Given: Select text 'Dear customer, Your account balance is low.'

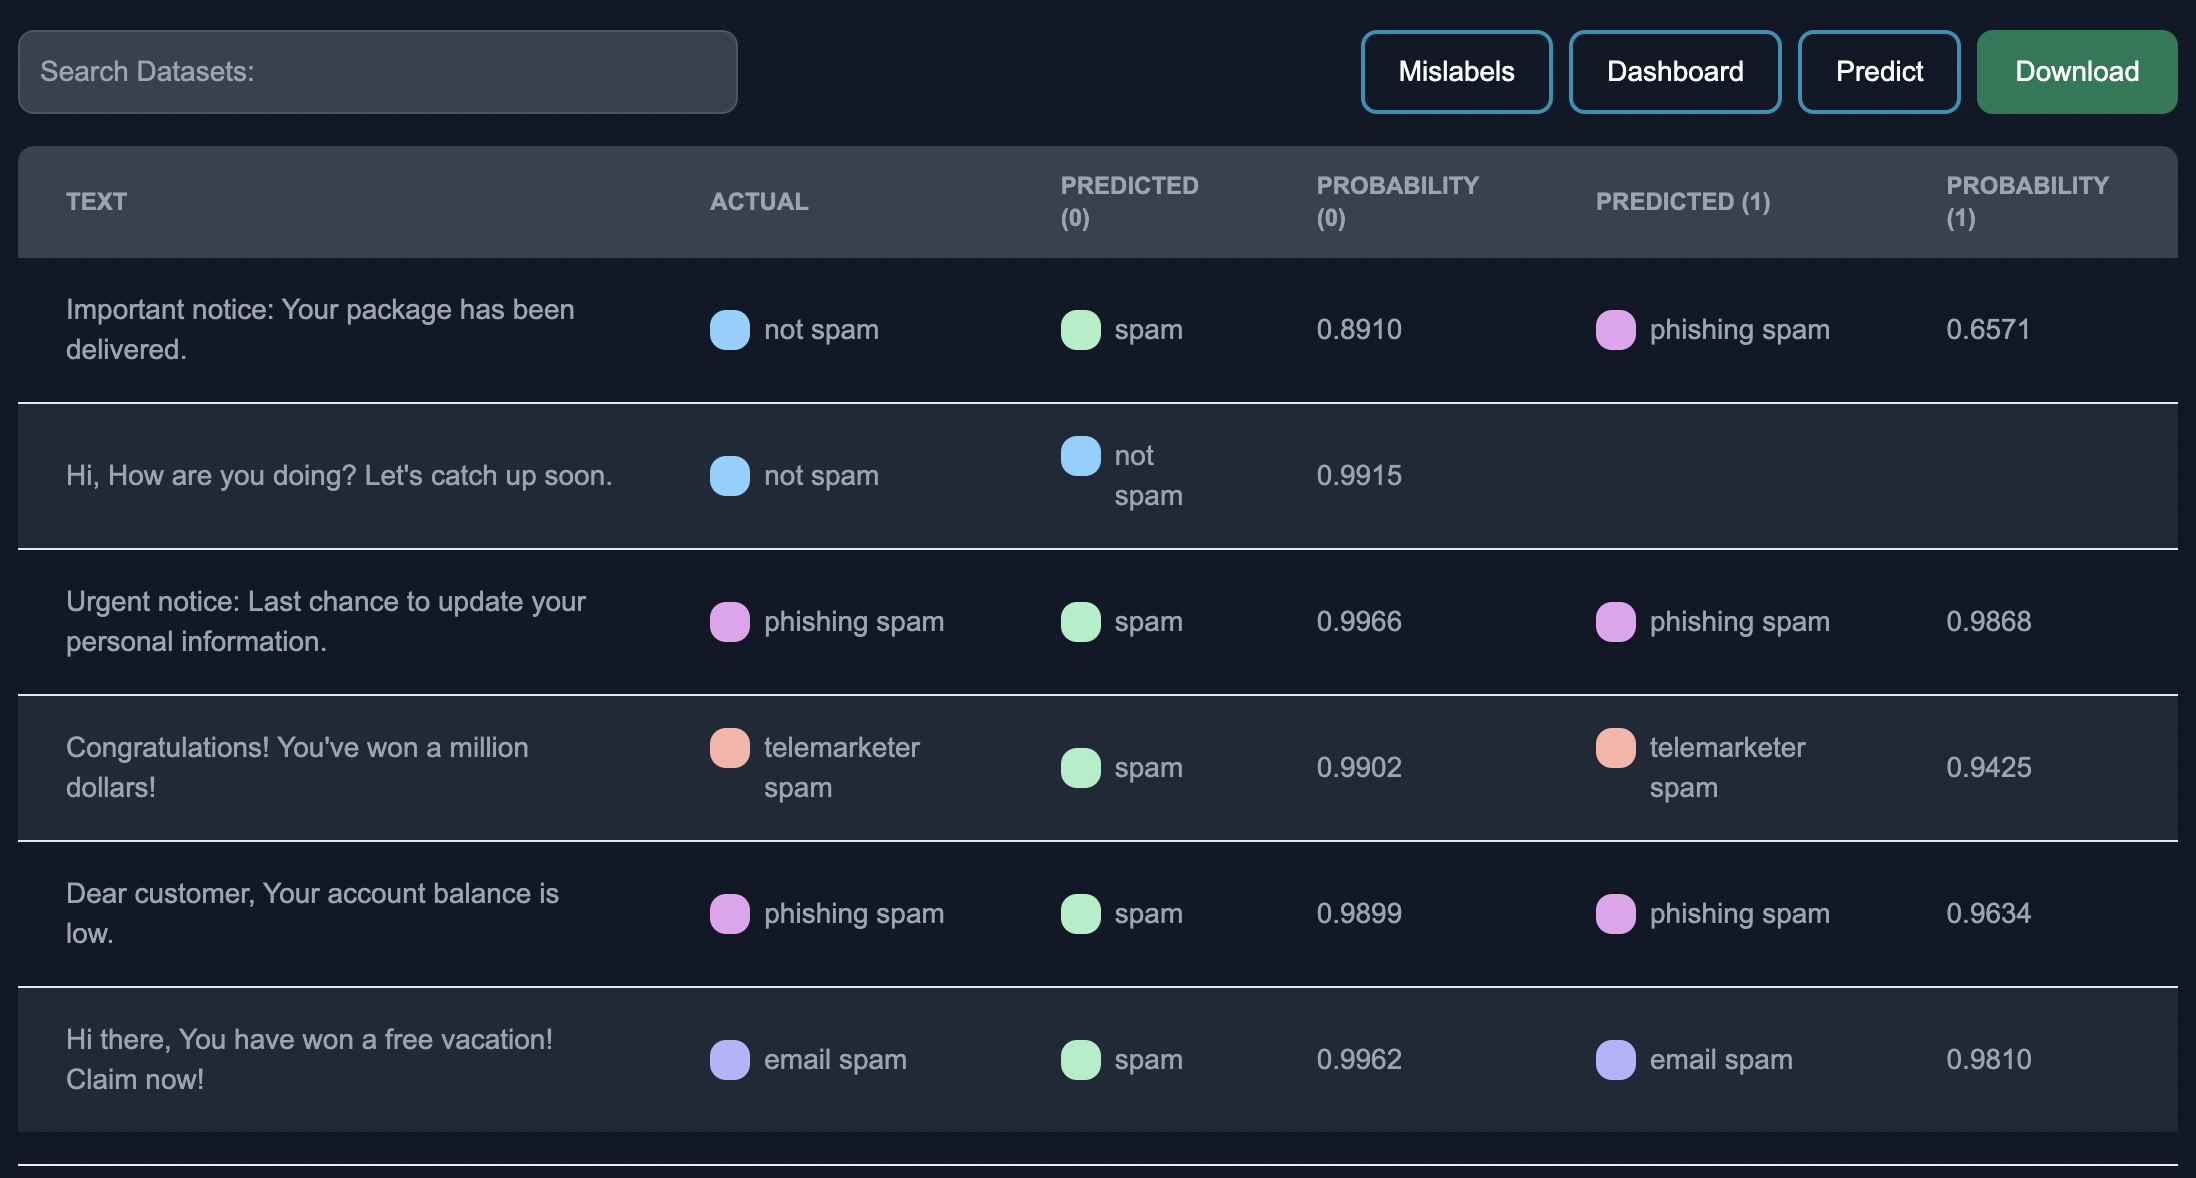Looking at the screenshot, I should tap(312, 914).
